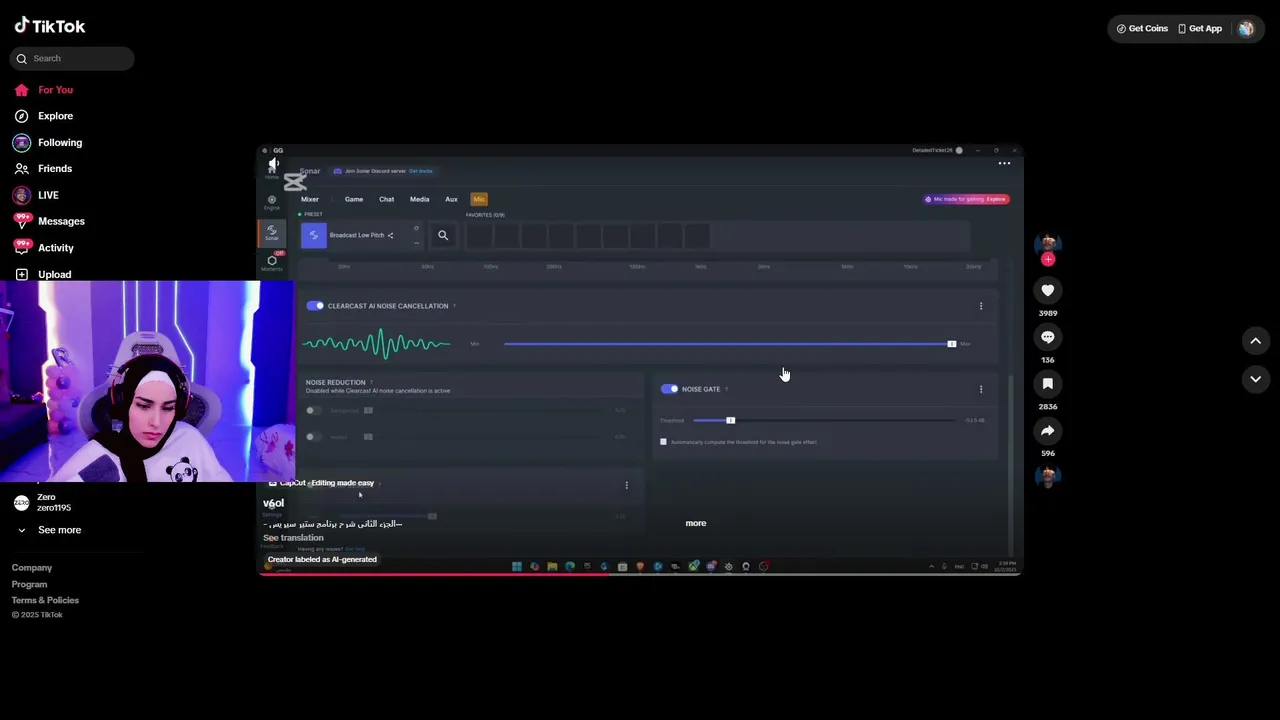This screenshot has width=1280, height=720.
Task: Go to previous video
Action: click(x=1256, y=341)
